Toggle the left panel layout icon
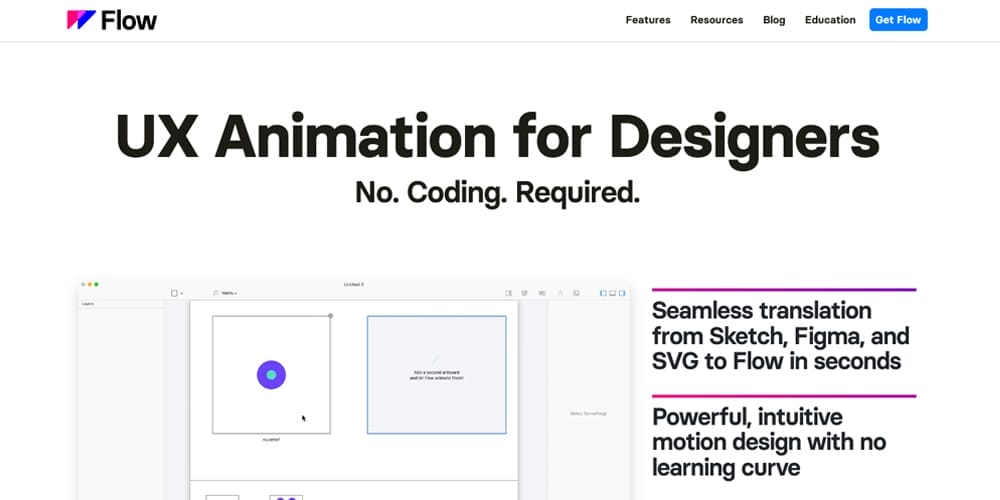Image resolution: width=1000 pixels, height=500 pixels. (x=603, y=293)
